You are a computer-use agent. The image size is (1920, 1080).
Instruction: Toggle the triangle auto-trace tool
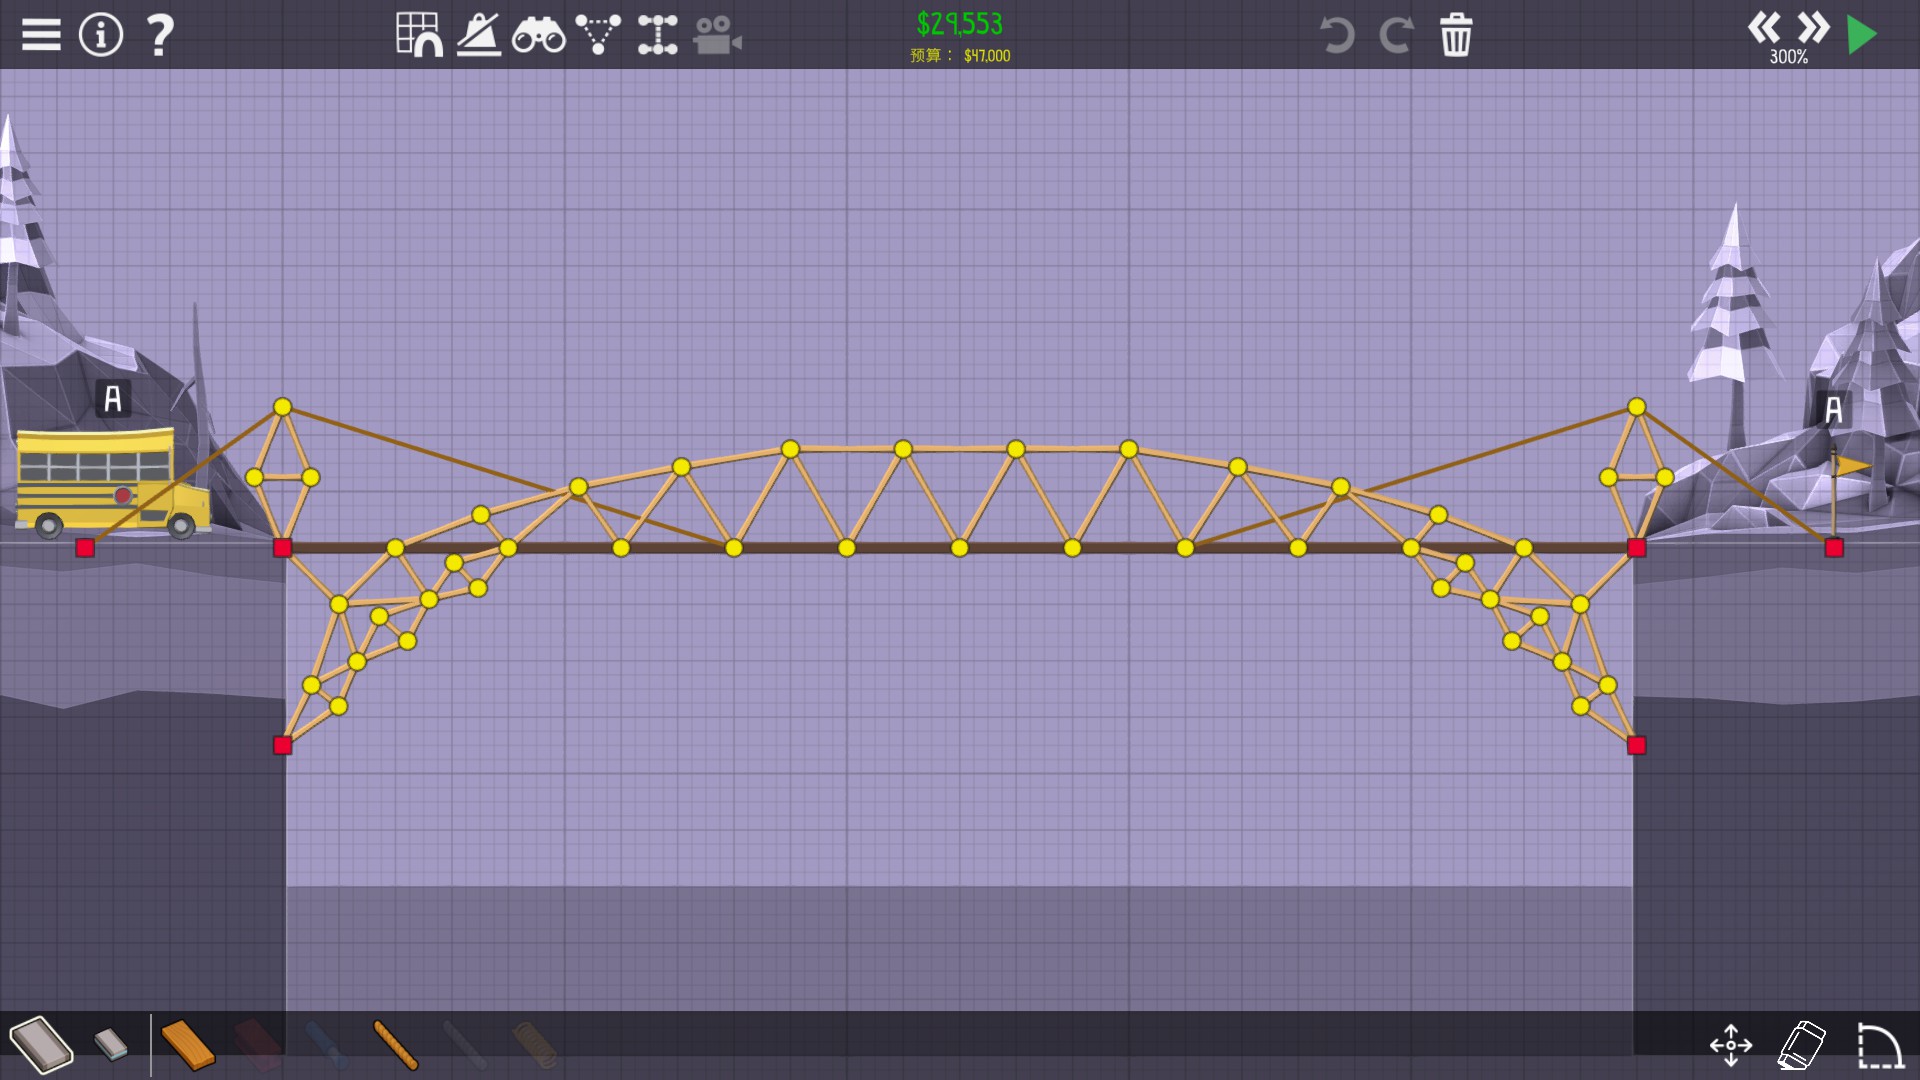point(598,35)
